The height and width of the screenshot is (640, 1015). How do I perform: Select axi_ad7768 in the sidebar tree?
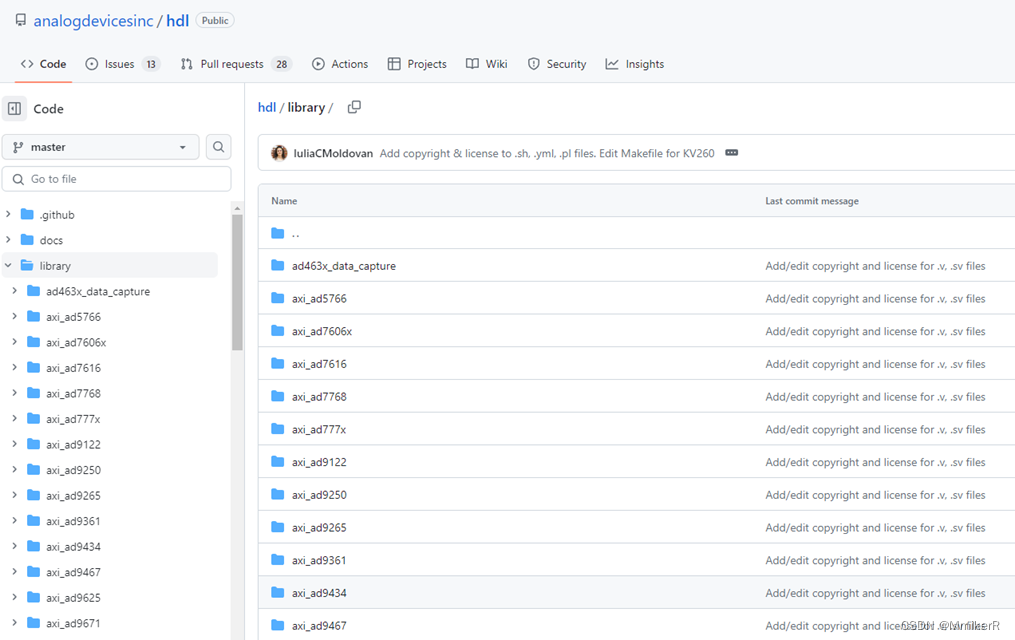73,393
